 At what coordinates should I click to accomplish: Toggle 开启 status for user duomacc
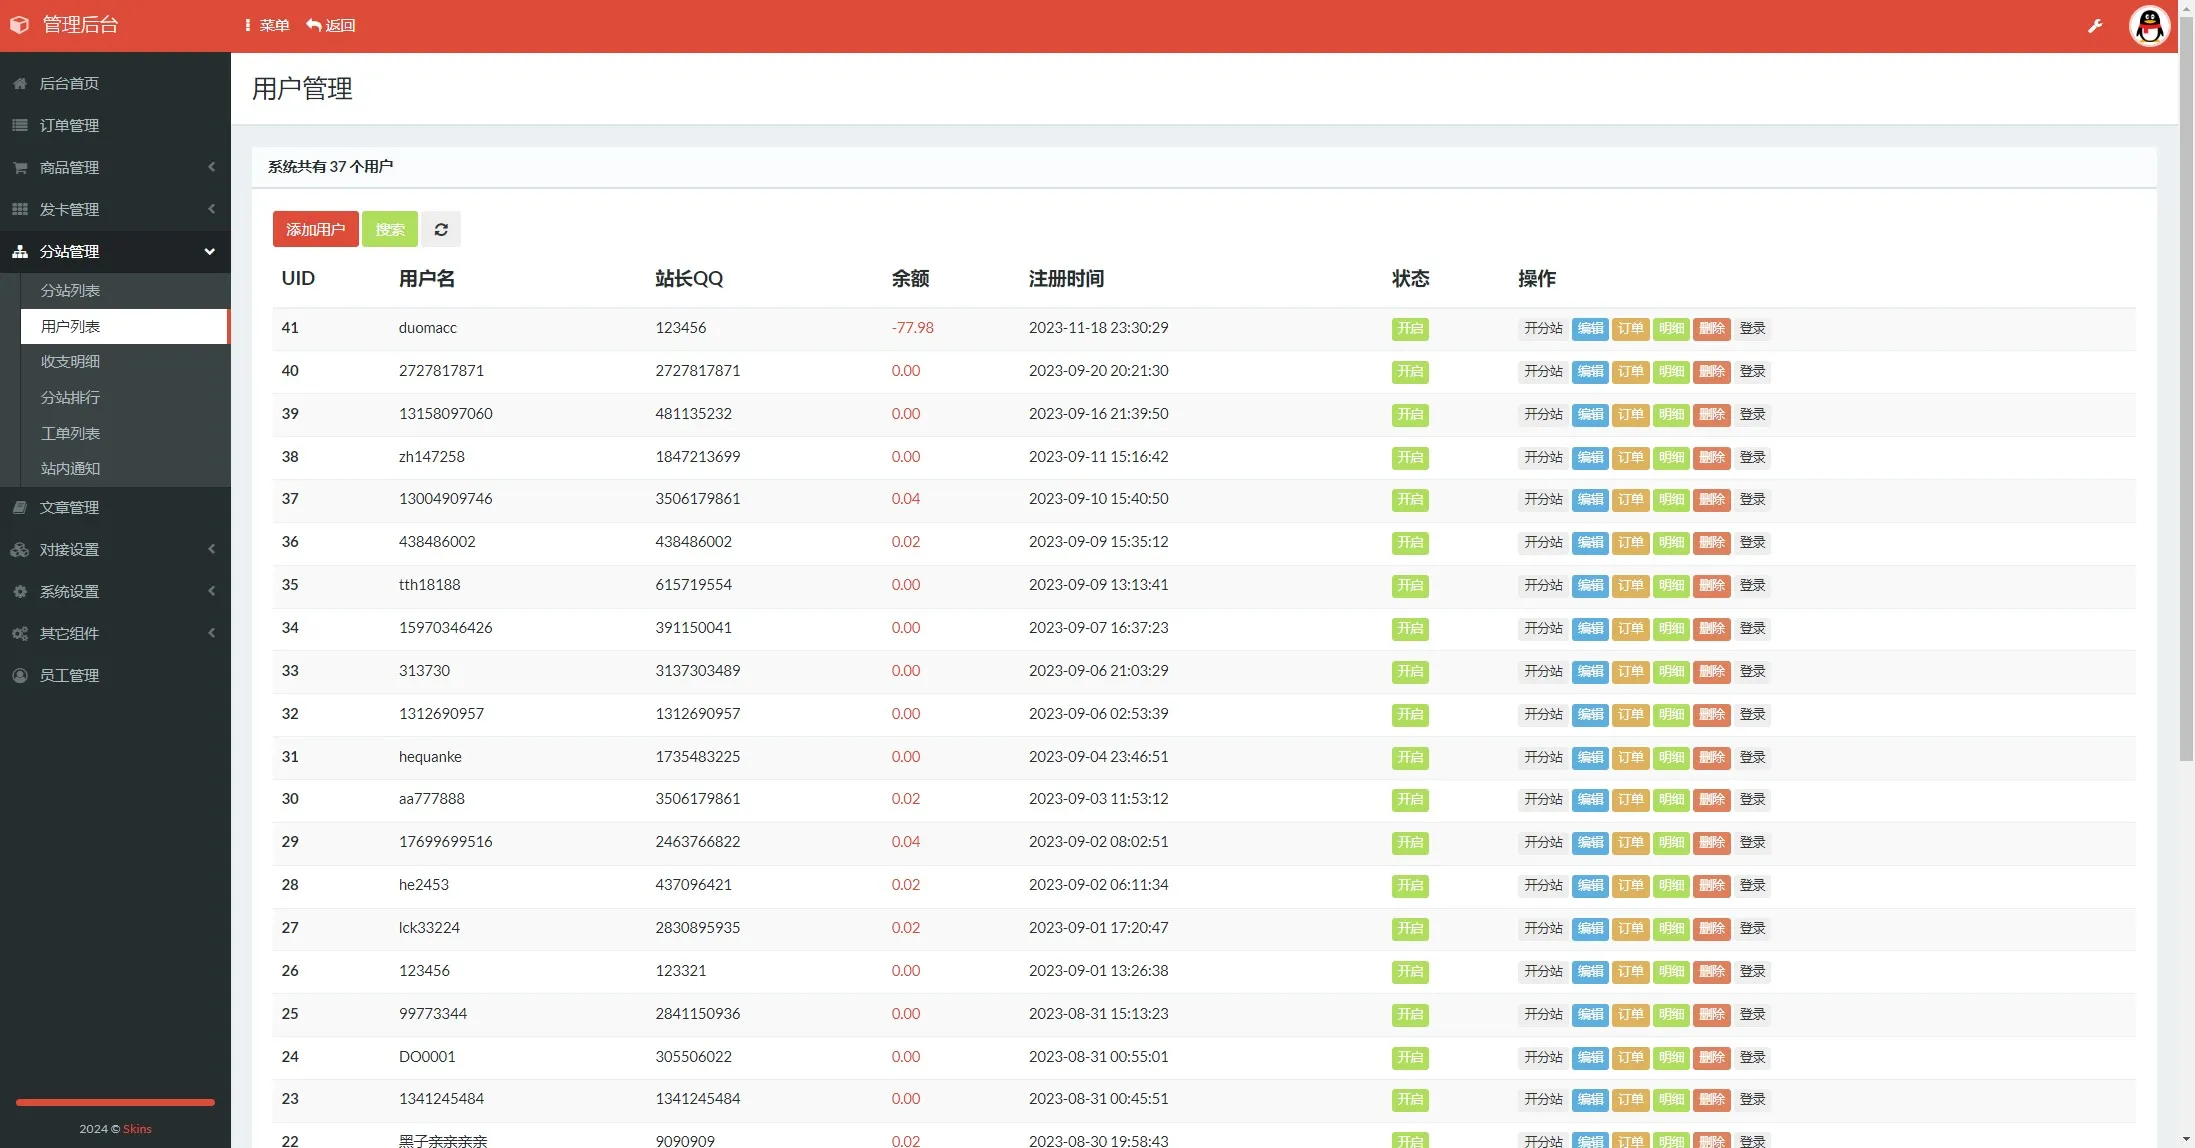pos(1409,329)
